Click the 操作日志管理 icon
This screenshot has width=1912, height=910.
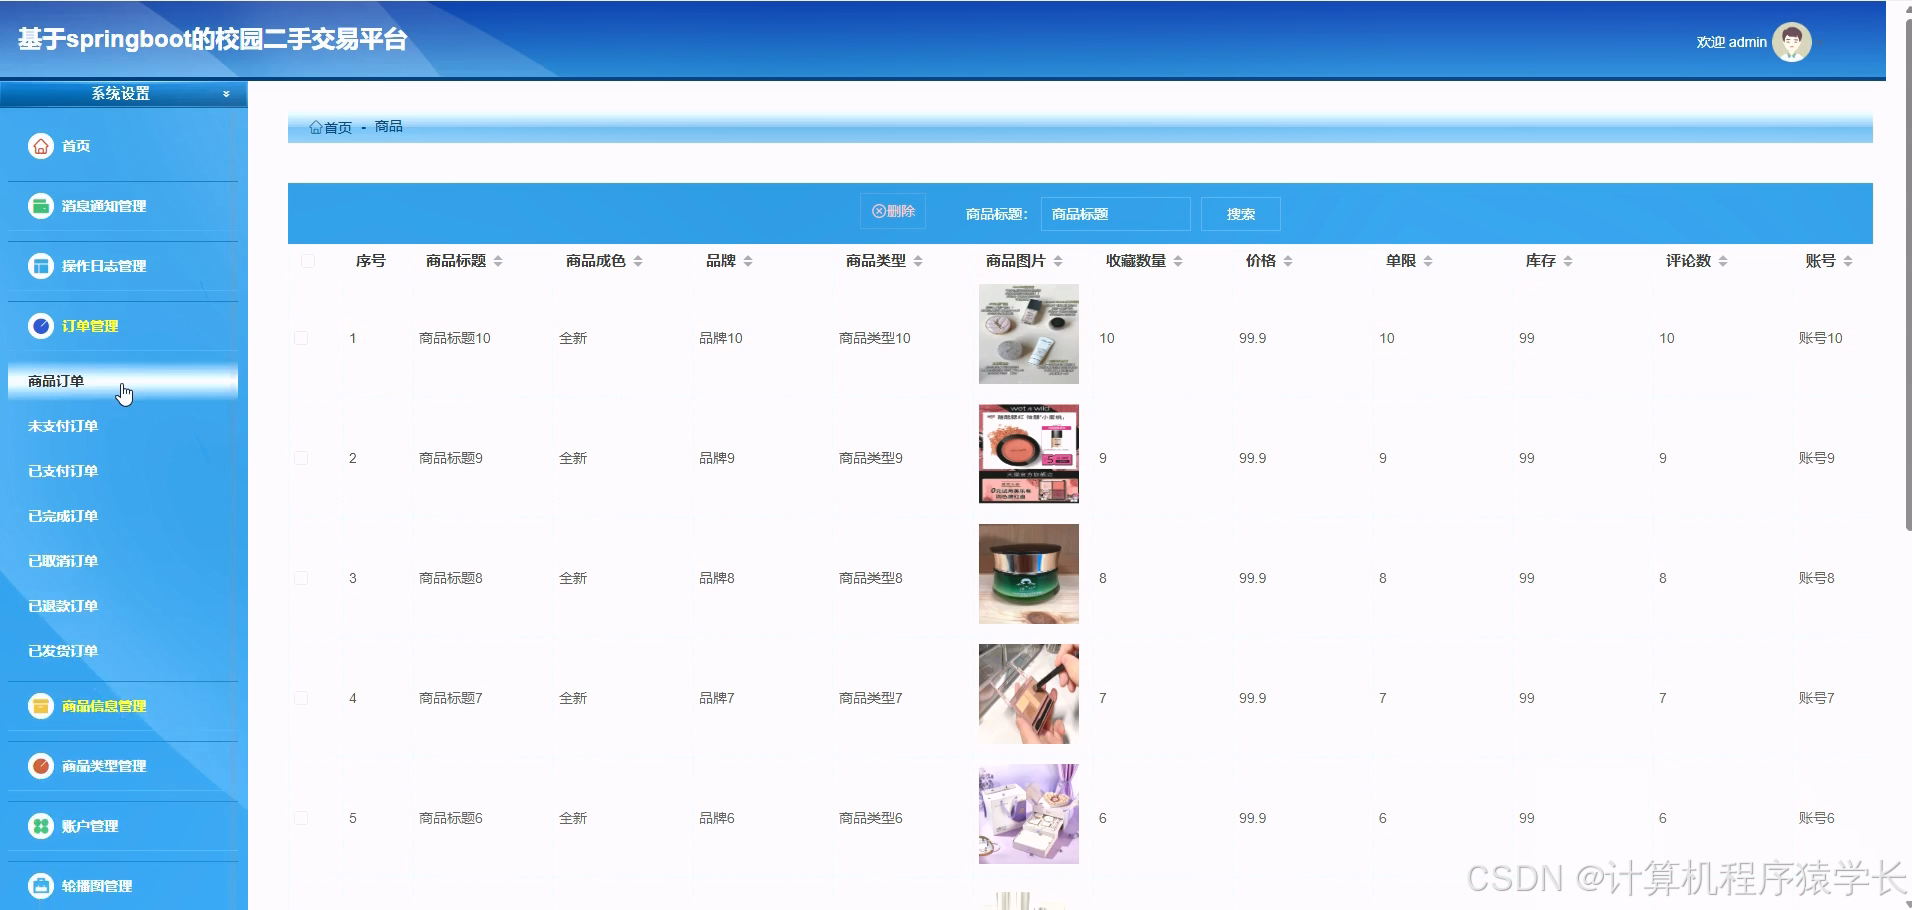[x=41, y=266]
